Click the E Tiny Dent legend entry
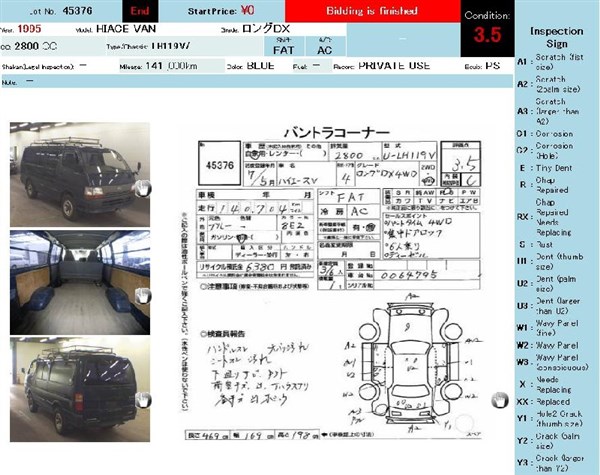The image size is (600, 475). click(546, 168)
